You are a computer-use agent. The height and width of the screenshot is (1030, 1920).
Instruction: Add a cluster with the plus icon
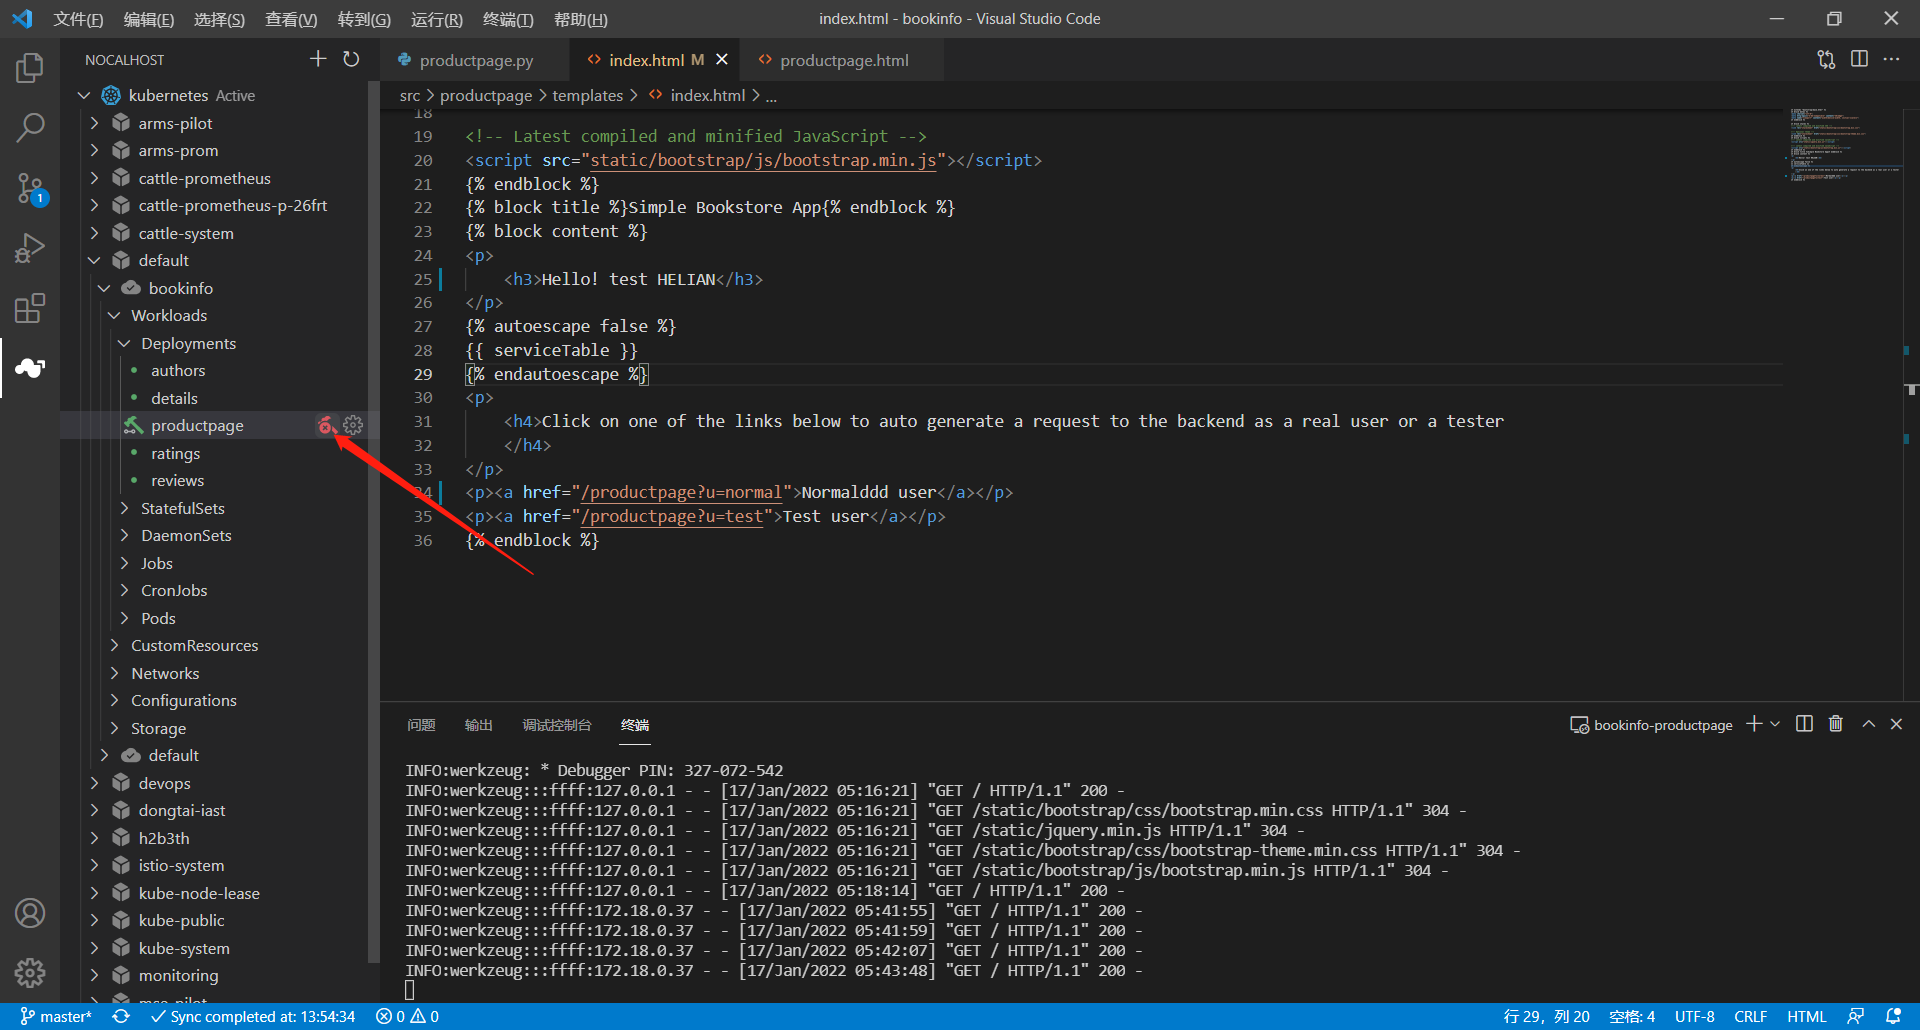tap(318, 59)
